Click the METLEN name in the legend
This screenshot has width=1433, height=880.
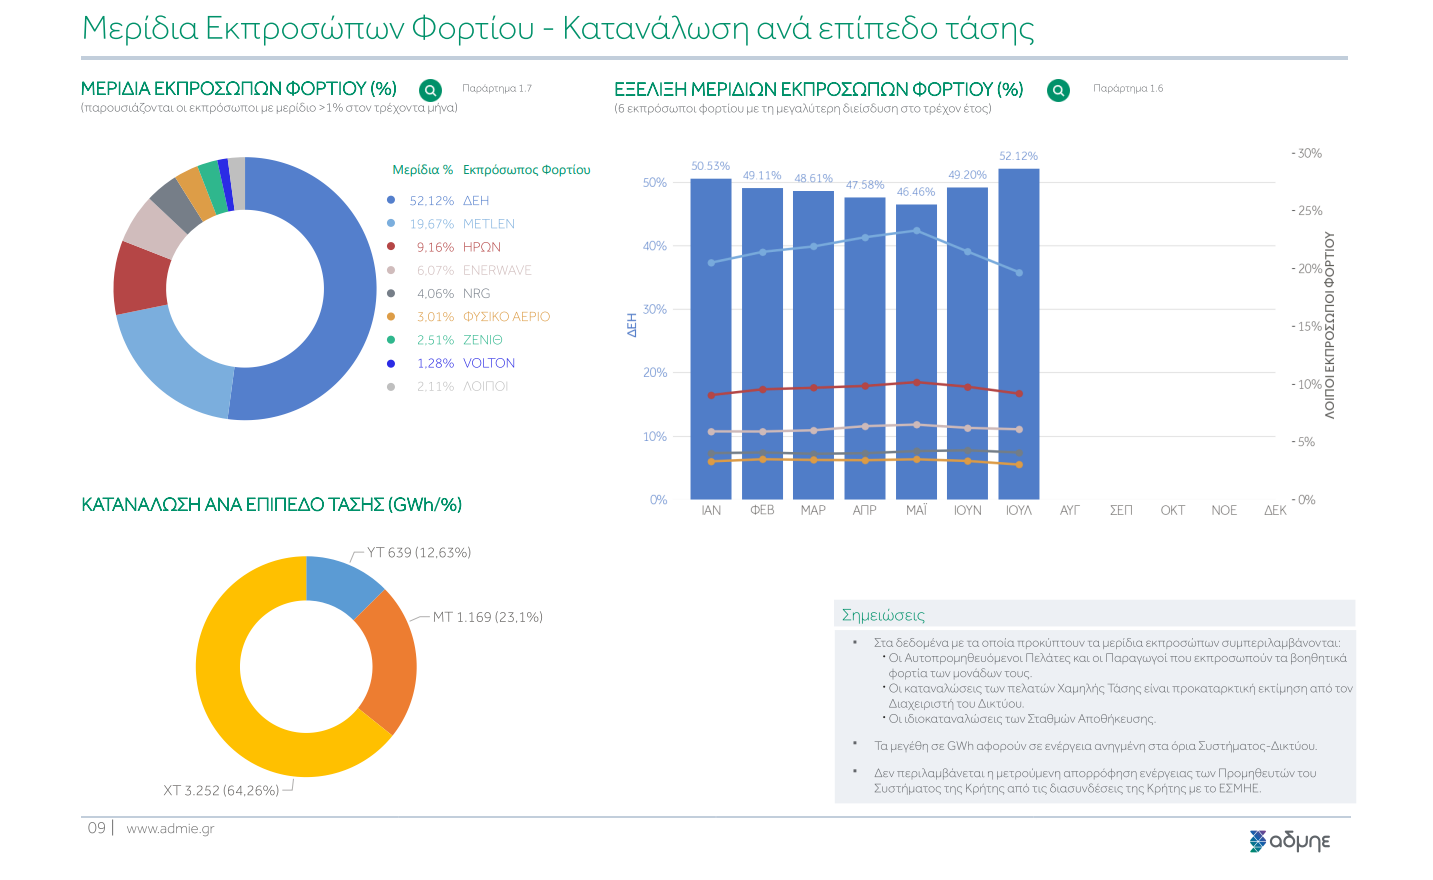(489, 224)
